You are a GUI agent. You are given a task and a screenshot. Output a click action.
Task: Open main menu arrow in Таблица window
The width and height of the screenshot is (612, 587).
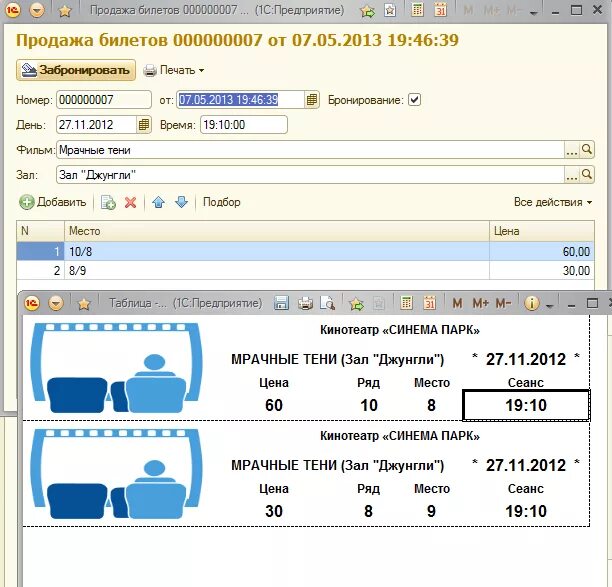[x=56, y=303]
